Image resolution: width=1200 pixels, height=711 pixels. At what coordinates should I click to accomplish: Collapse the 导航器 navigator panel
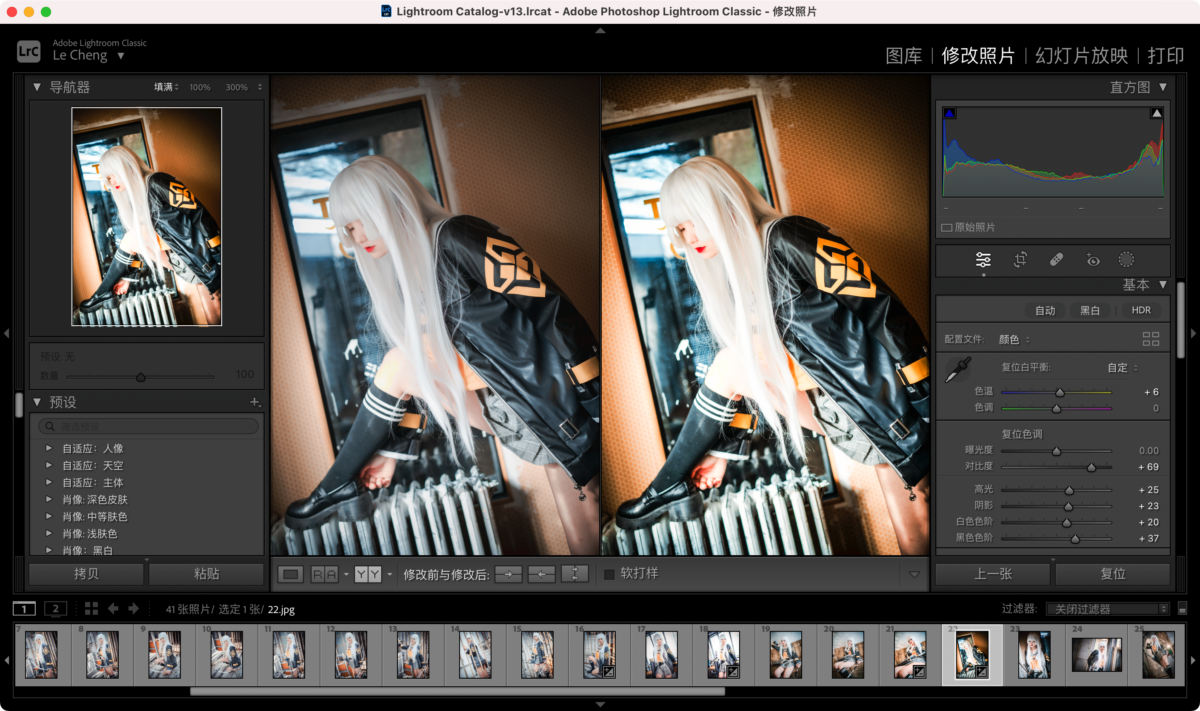(37, 87)
